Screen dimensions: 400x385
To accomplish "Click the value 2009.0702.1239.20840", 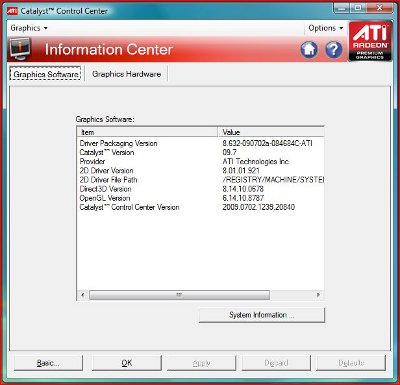I will (258, 207).
